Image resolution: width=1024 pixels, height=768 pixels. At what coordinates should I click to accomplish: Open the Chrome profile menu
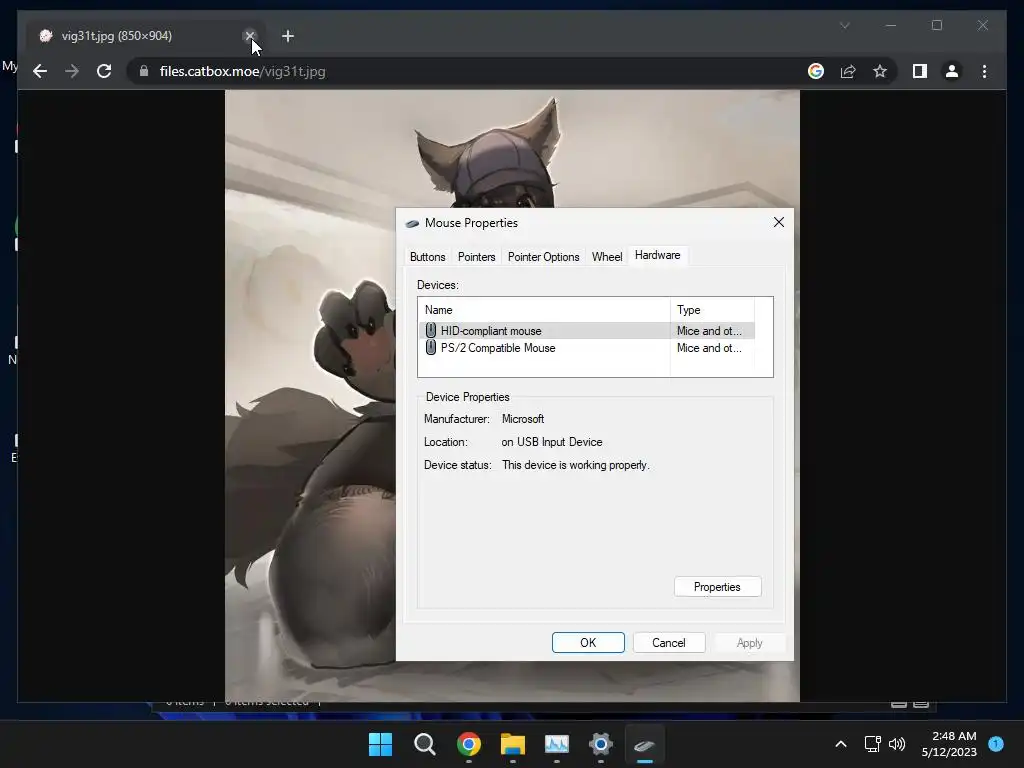pyautogui.click(x=952, y=71)
